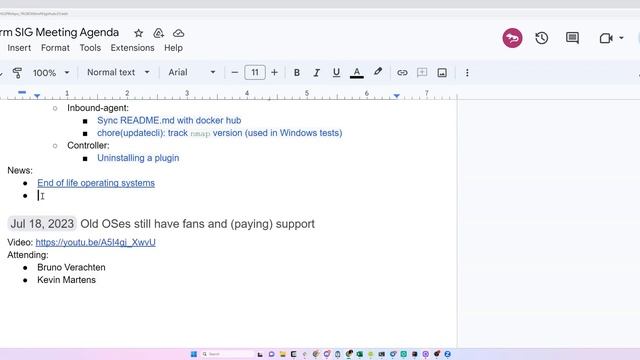The height and width of the screenshot is (360, 640).
Task: Decrease font size with minus button
Action: [235, 73]
